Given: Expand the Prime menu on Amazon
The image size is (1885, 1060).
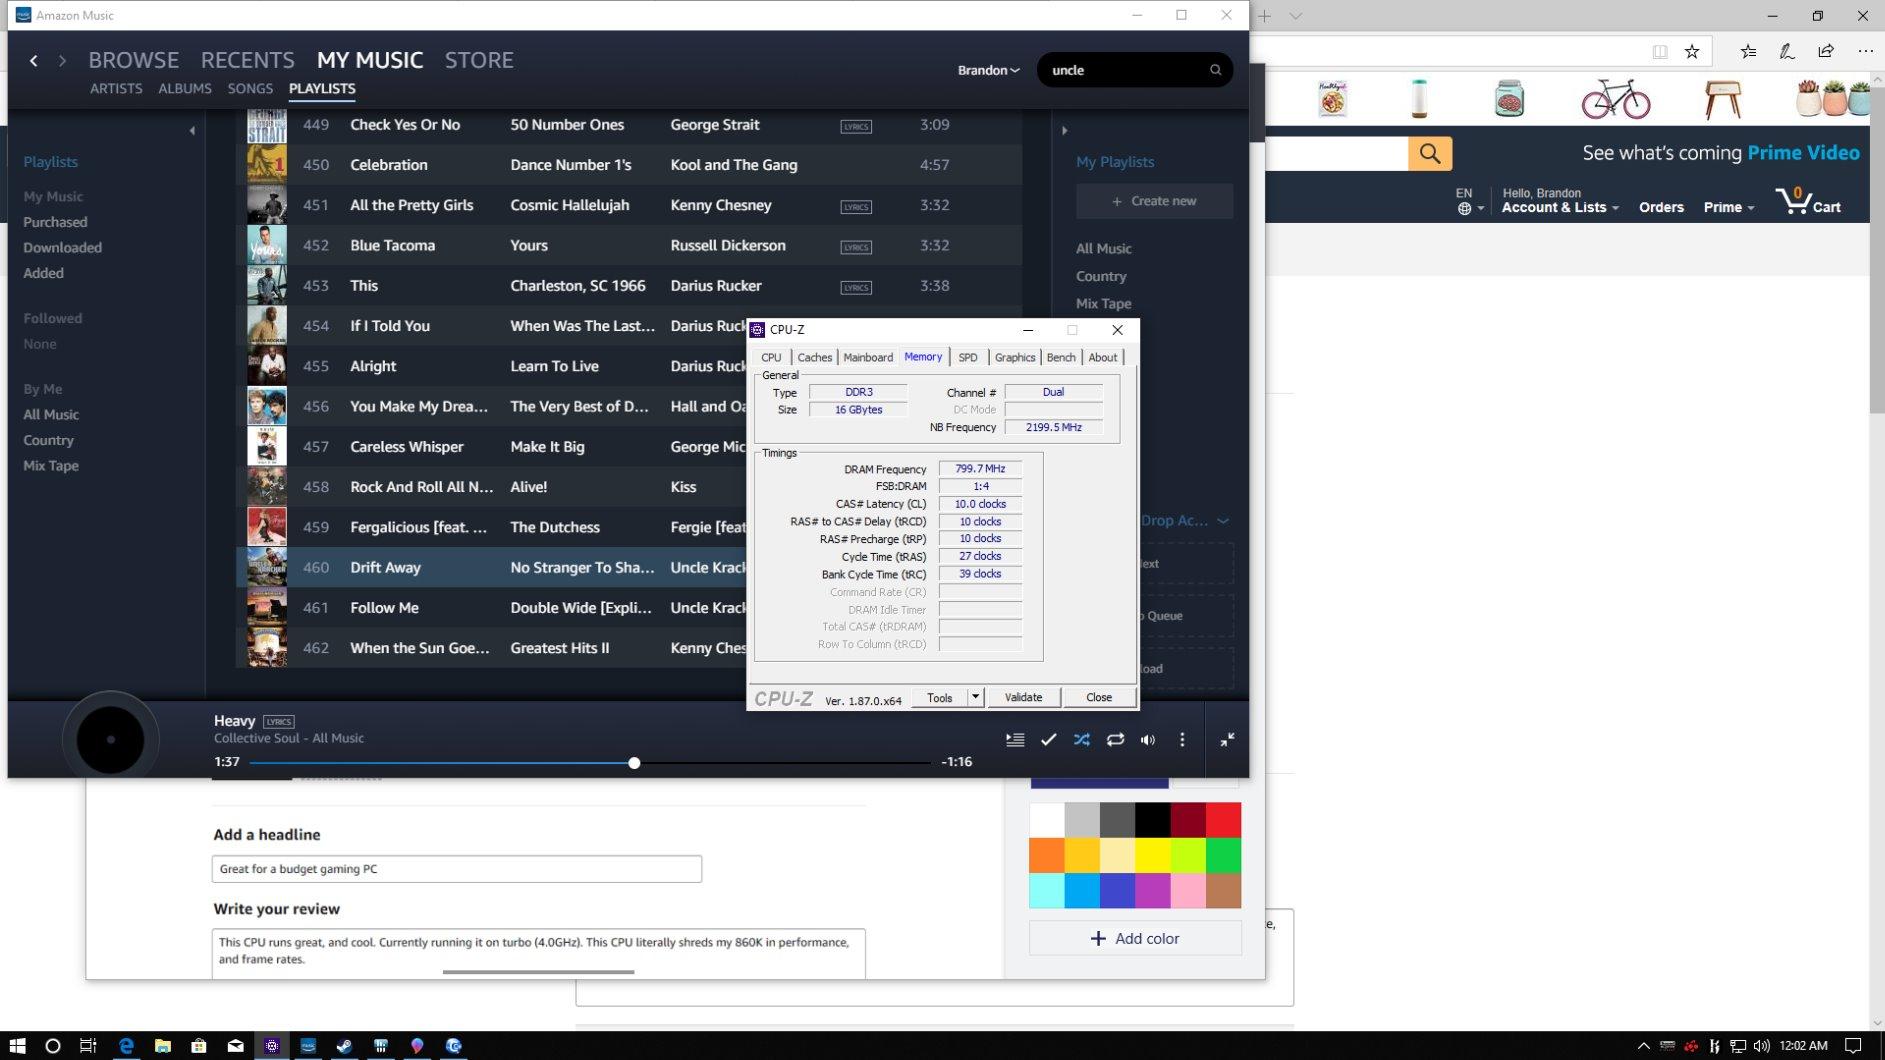Looking at the screenshot, I should 1728,207.
